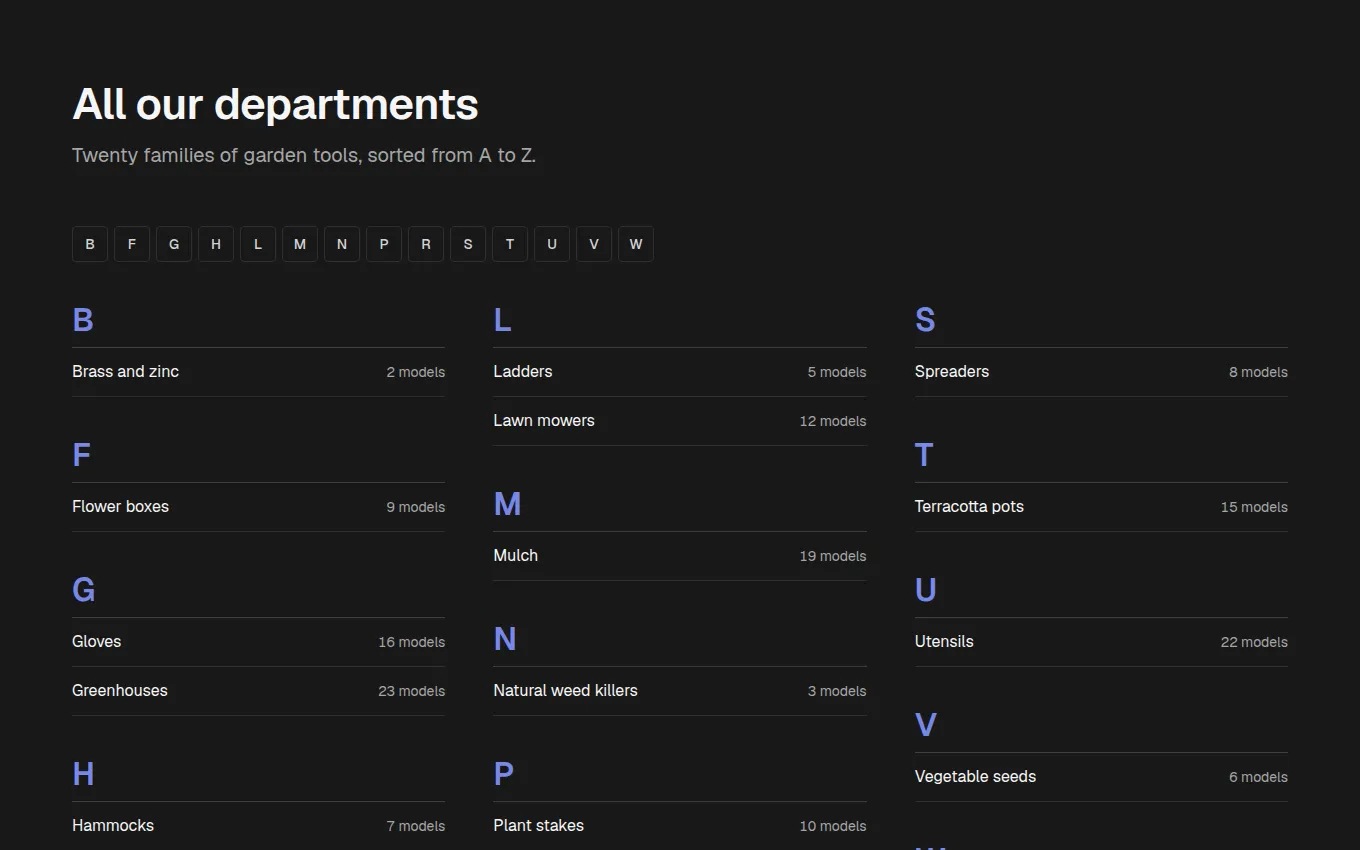The height and width of the screenshot is (850, 1360).
Task: Click the P index letter button
Action: pyautogui.click(x=384, y=244)
